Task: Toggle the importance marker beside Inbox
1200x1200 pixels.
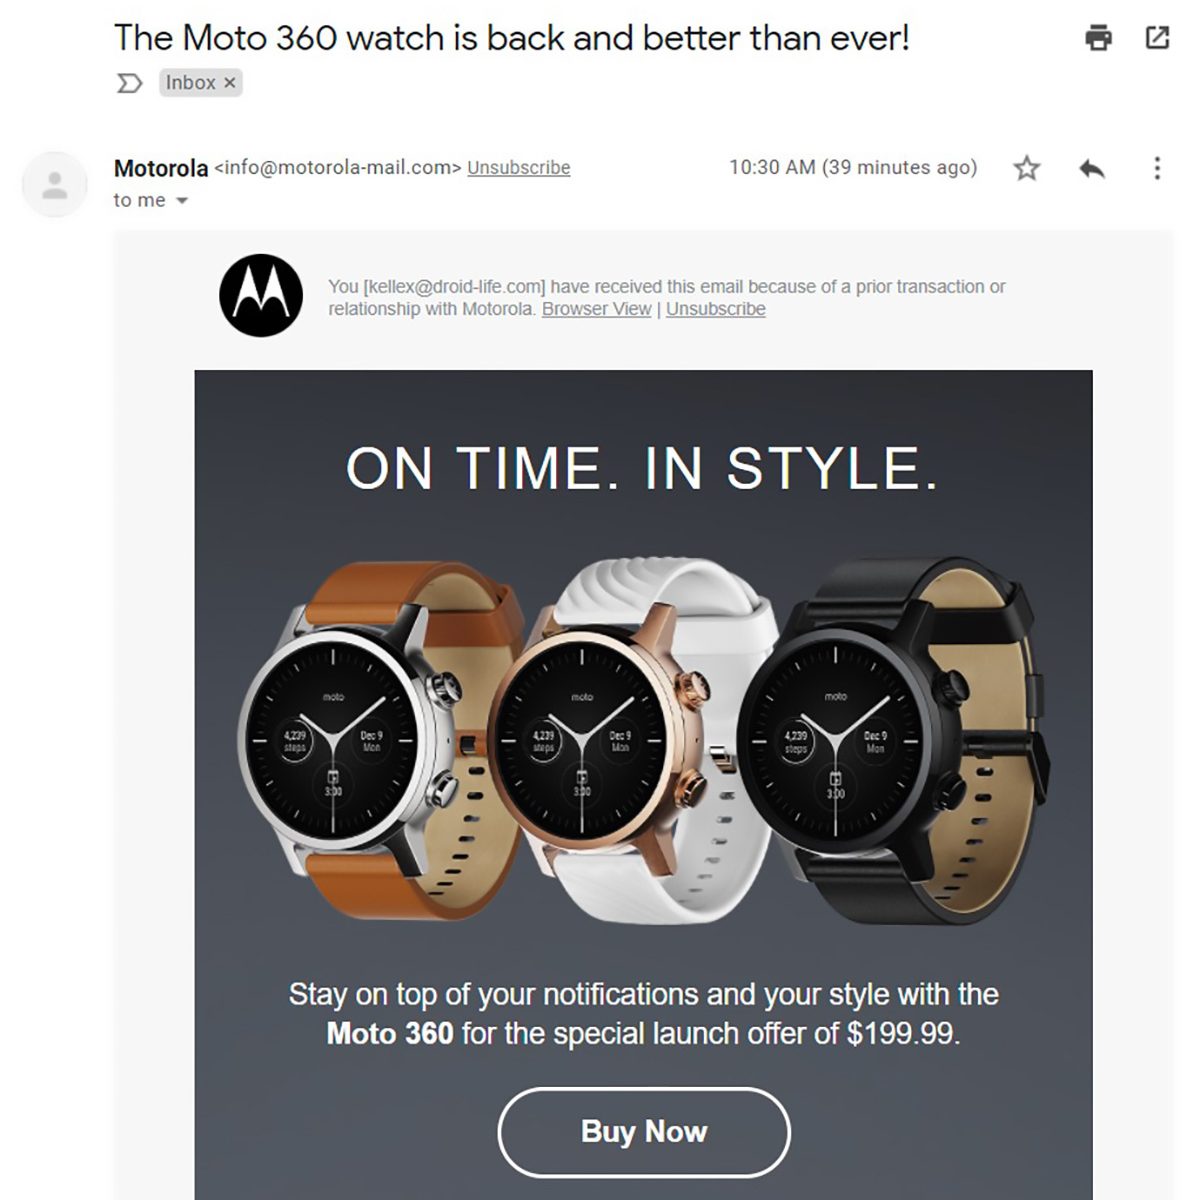Action: (130, 83)
